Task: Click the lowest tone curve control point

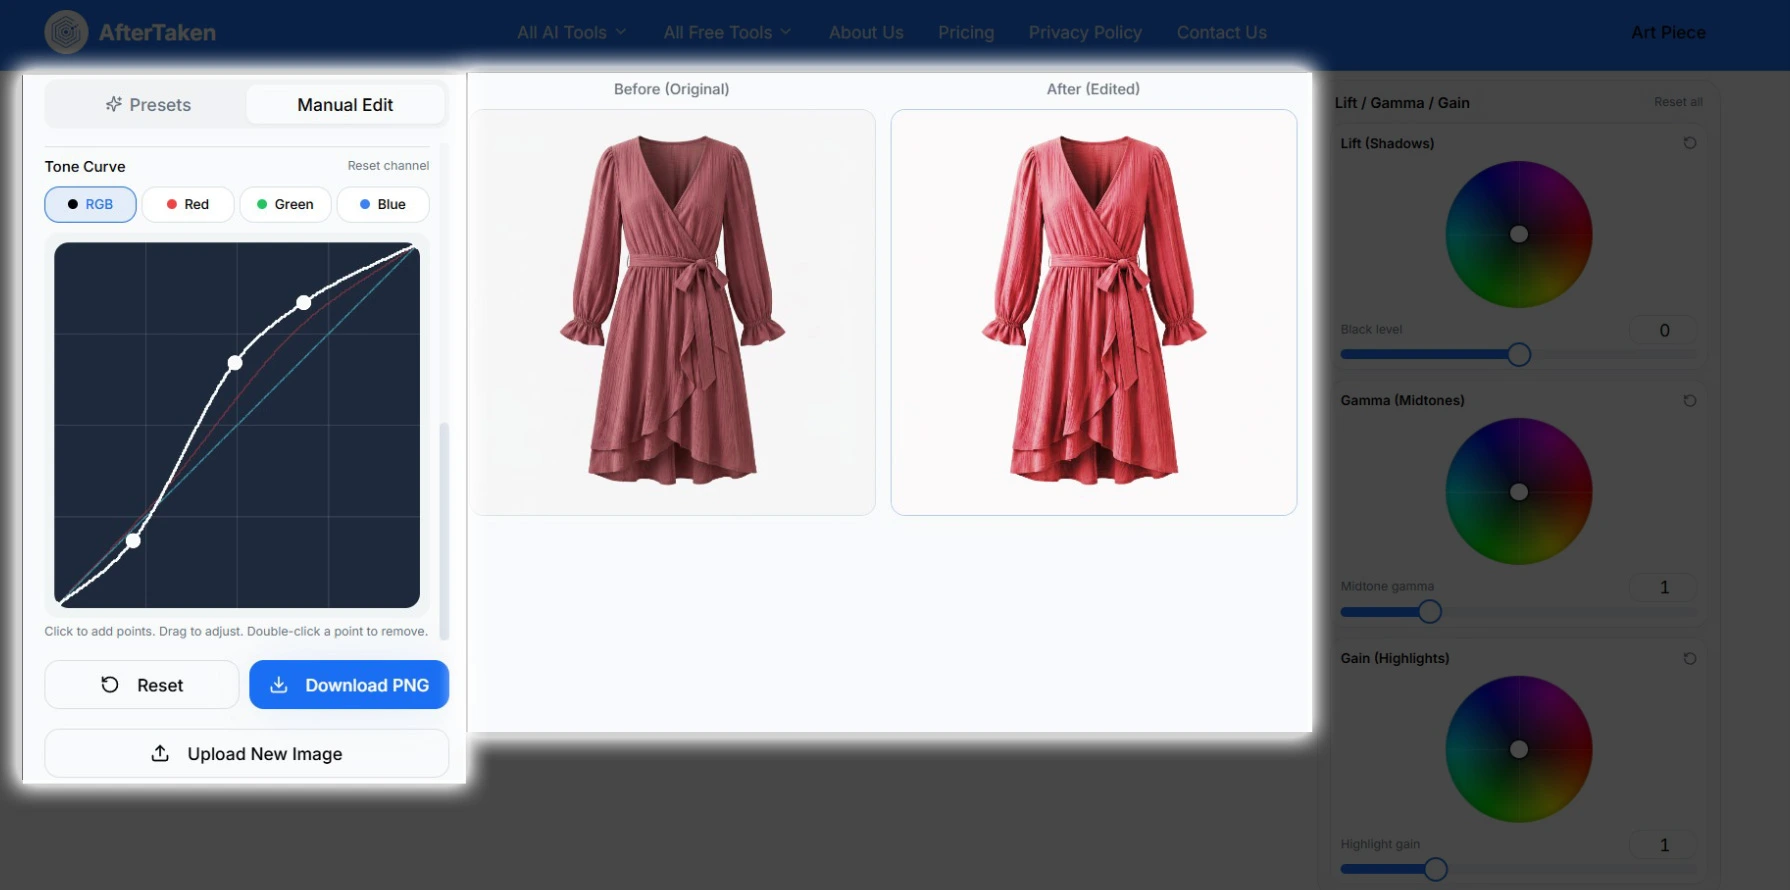Action: coord(133,541)
